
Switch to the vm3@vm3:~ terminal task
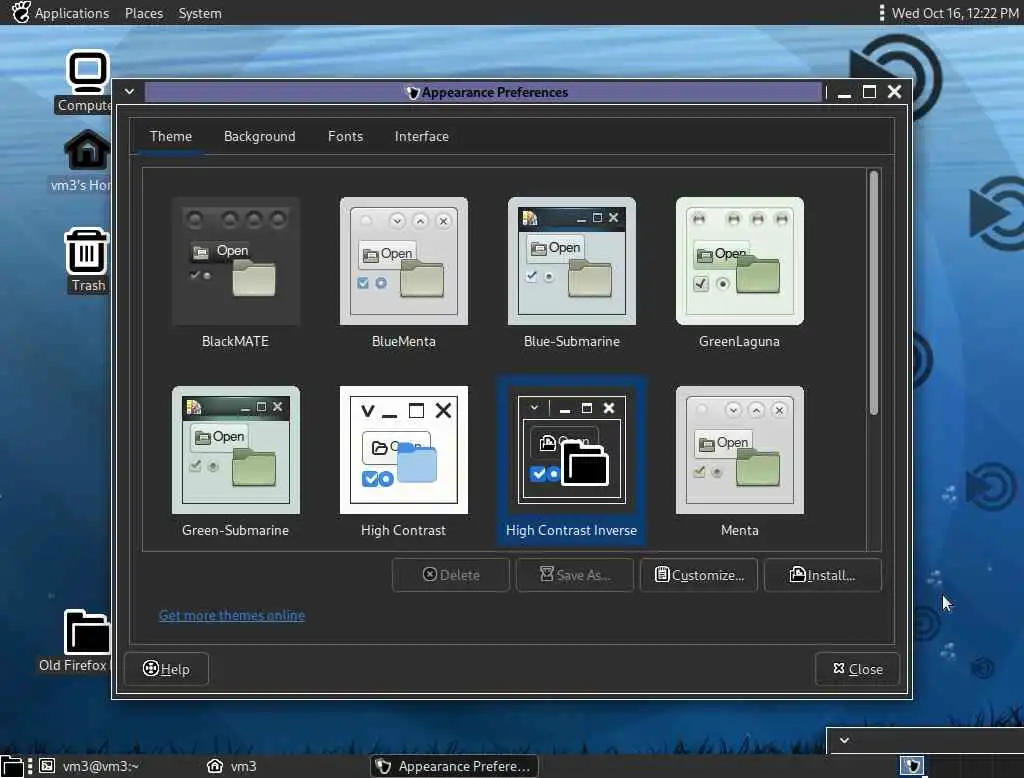[89, 766]
